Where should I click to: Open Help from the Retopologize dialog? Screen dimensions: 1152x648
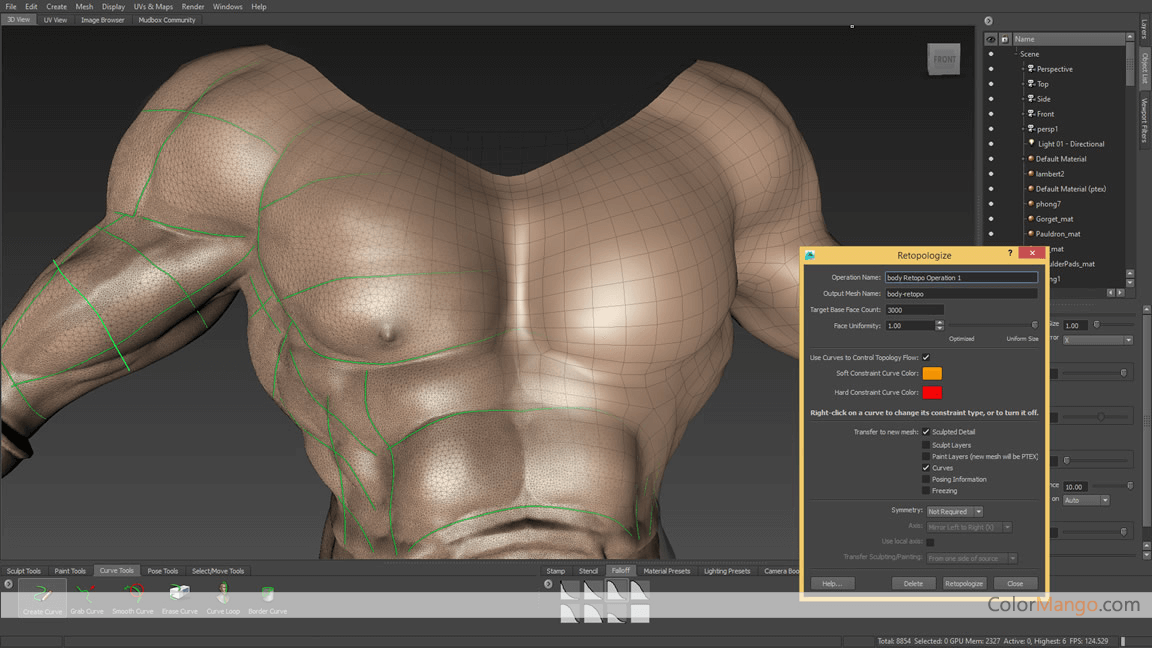pos(833,583)
